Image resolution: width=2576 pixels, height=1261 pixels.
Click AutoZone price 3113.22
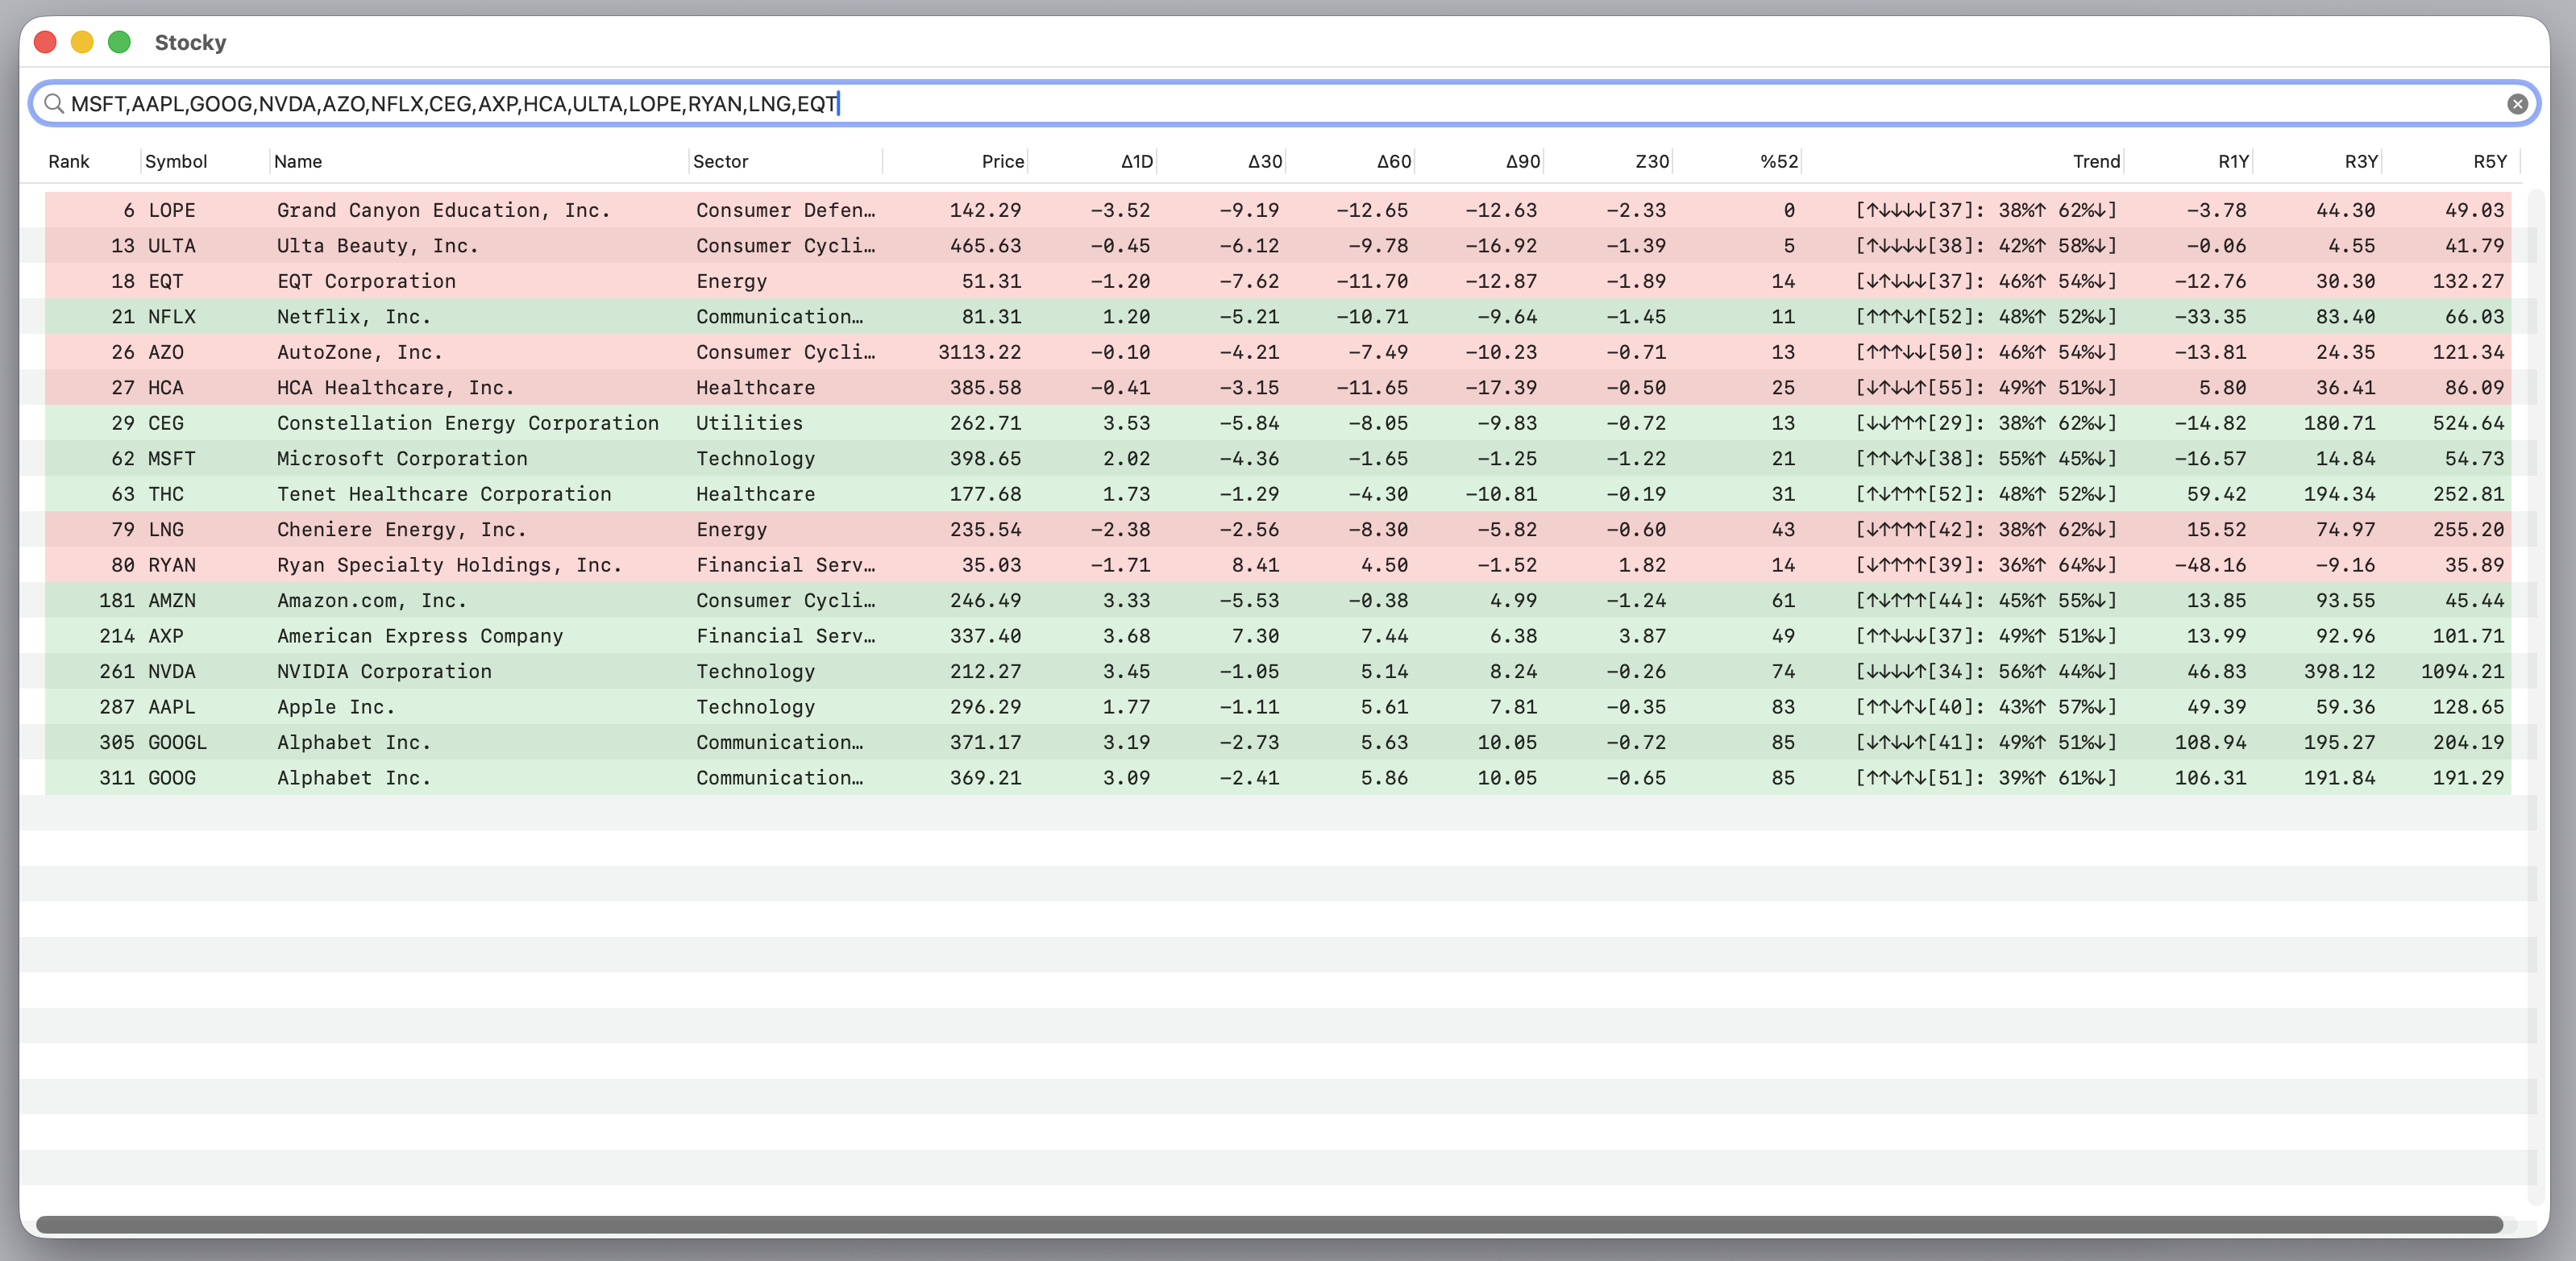tap(979, 352)
